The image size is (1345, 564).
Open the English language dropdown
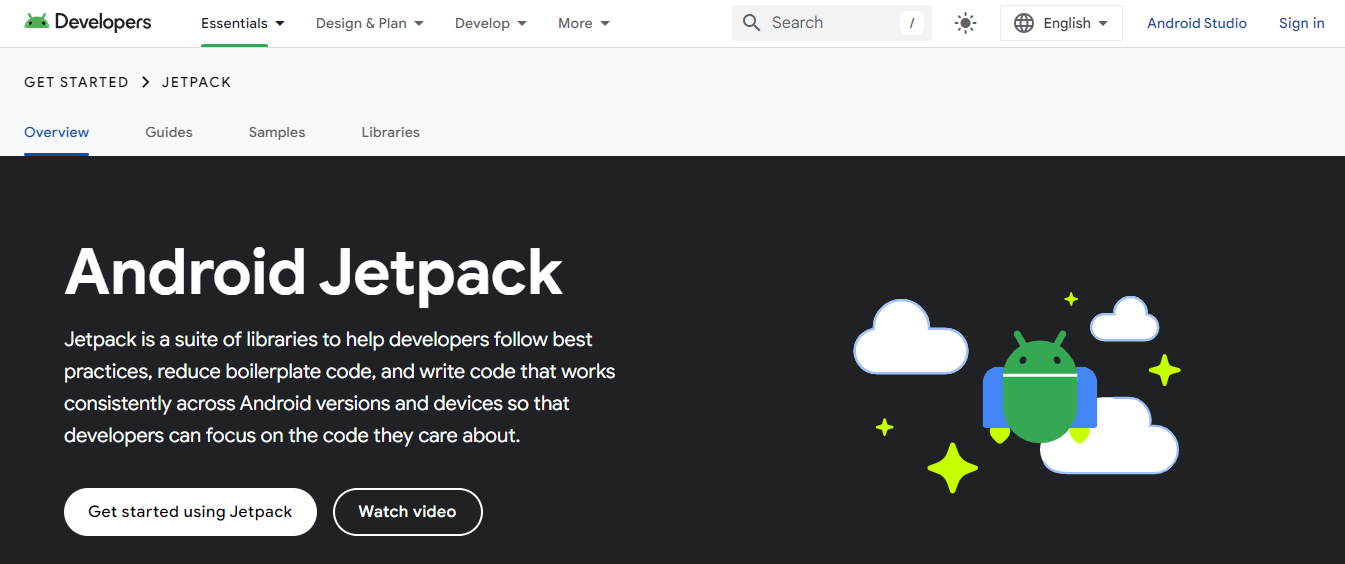pyautogui.click(x=1061, y=23)
